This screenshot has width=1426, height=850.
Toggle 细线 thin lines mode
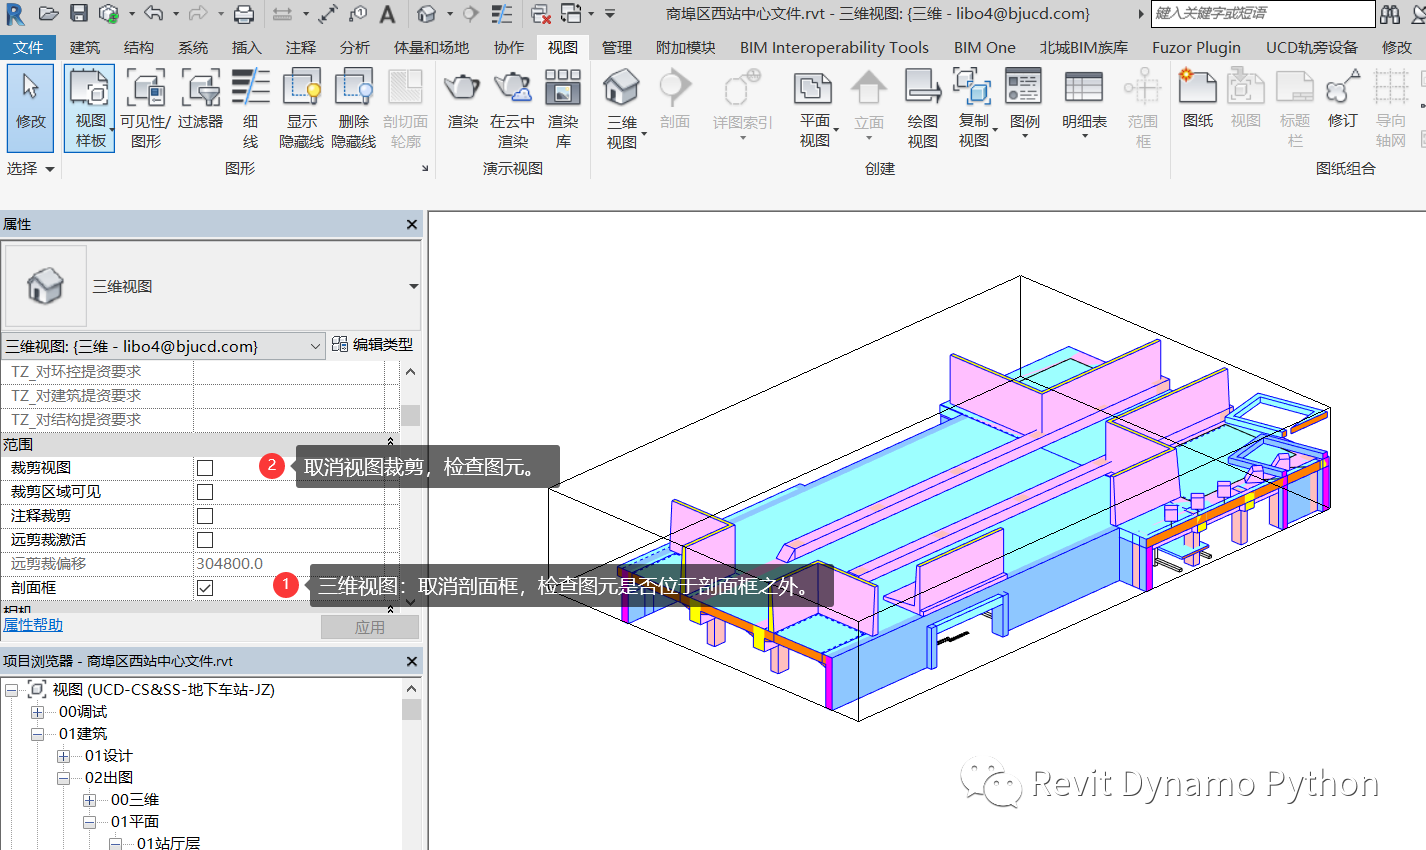coord(250,109)
